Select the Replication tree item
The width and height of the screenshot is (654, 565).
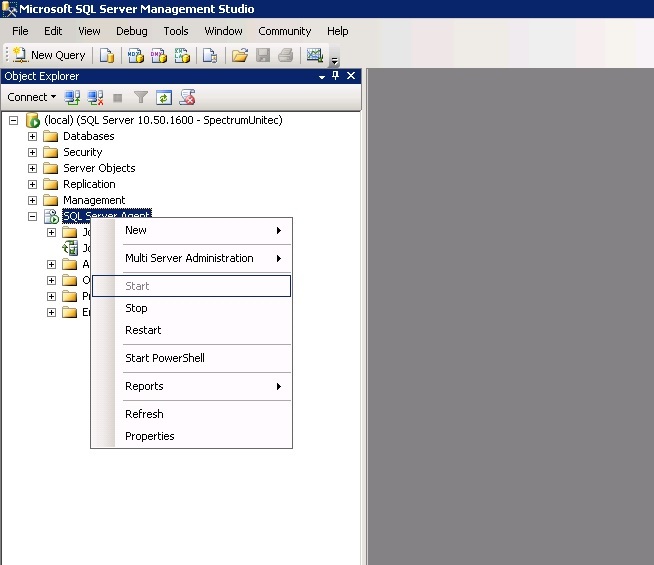coord(89,184)
